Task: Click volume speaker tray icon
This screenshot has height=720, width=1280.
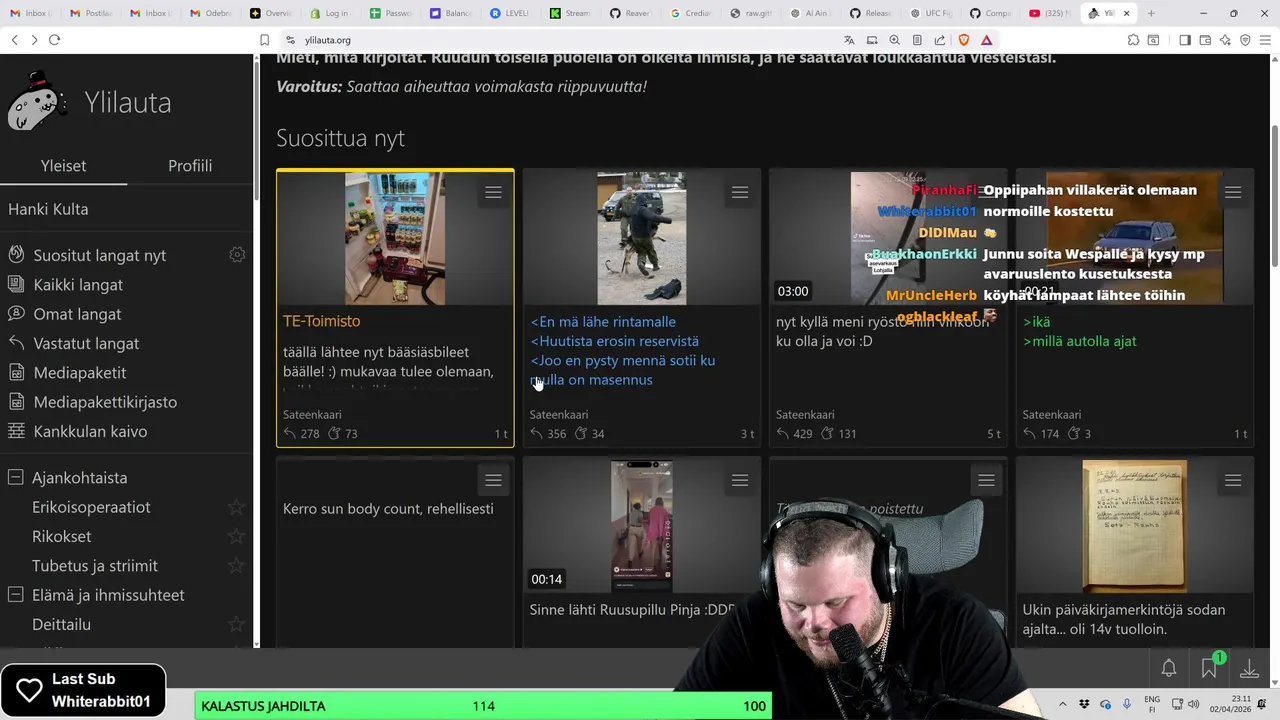Action: coord(1195,704)
